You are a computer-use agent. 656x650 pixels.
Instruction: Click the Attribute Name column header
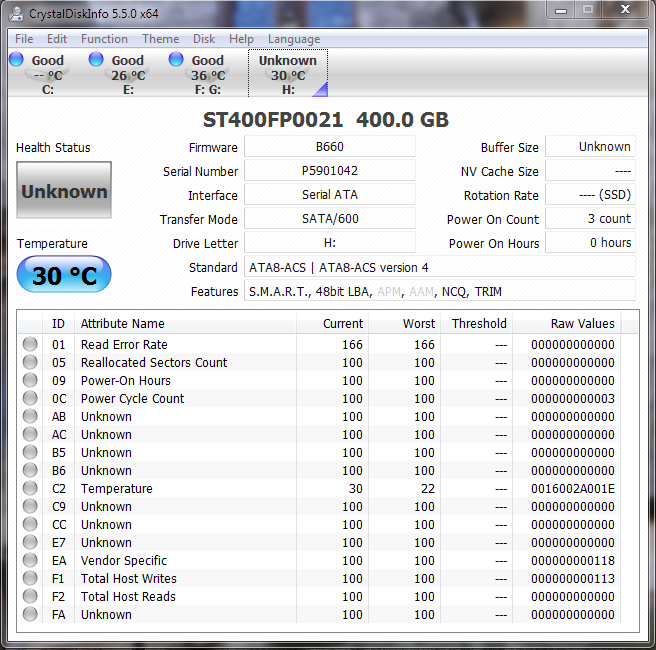click(122, 324)
